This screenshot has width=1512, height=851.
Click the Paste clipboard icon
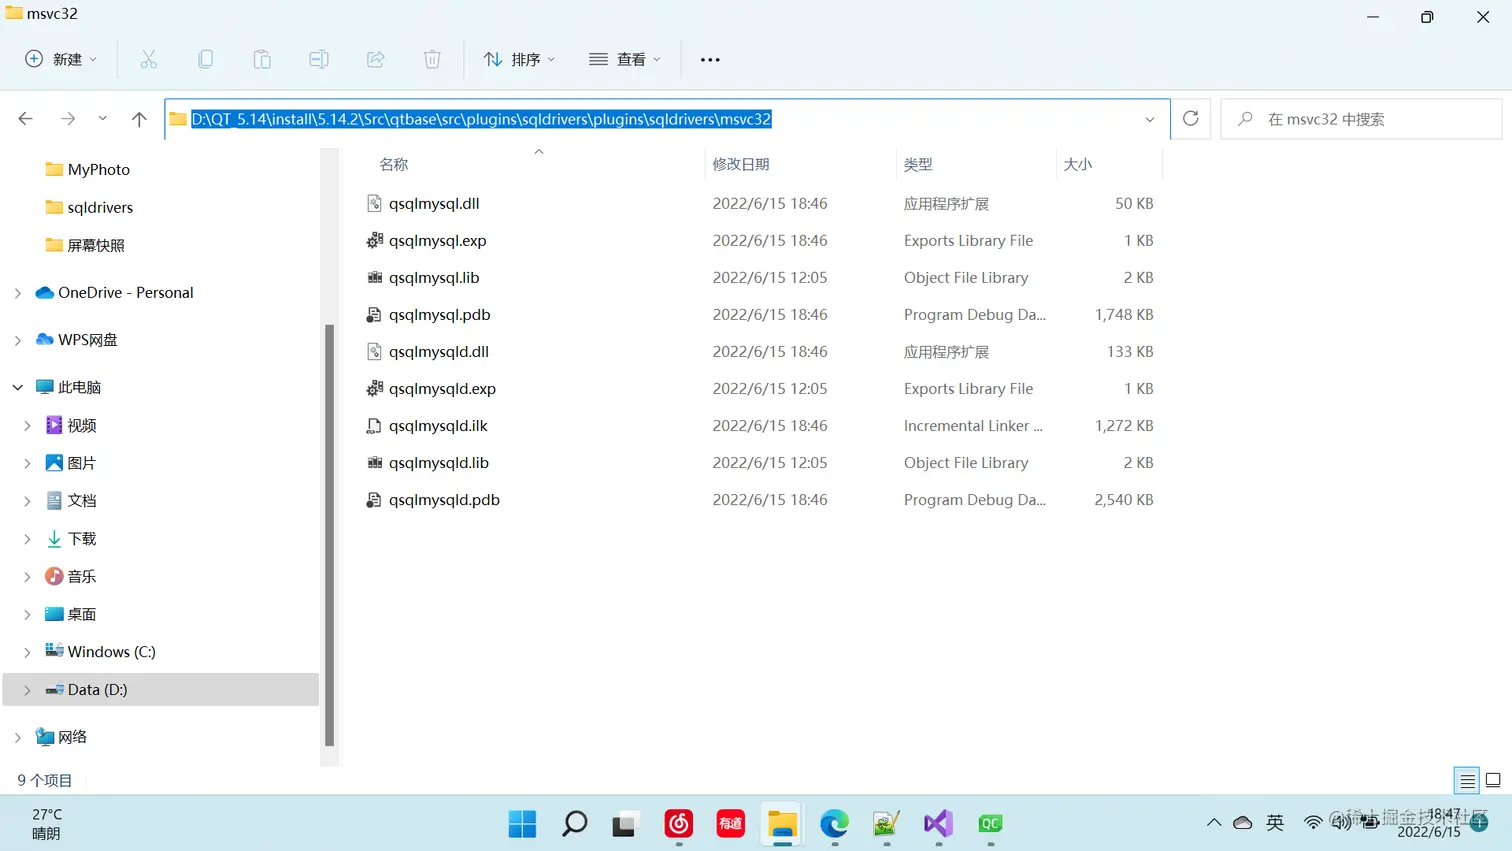[262, 59]
